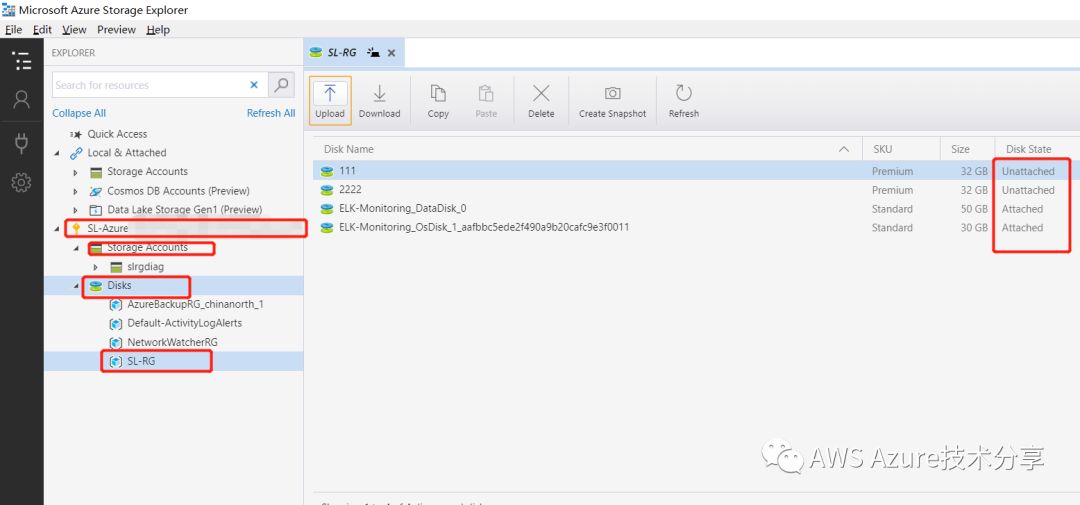The image size is (1080, 505).
Task: Expand Storage Accounts under Local & Attached
Action: pyautogui.click(x=76, y=172)
